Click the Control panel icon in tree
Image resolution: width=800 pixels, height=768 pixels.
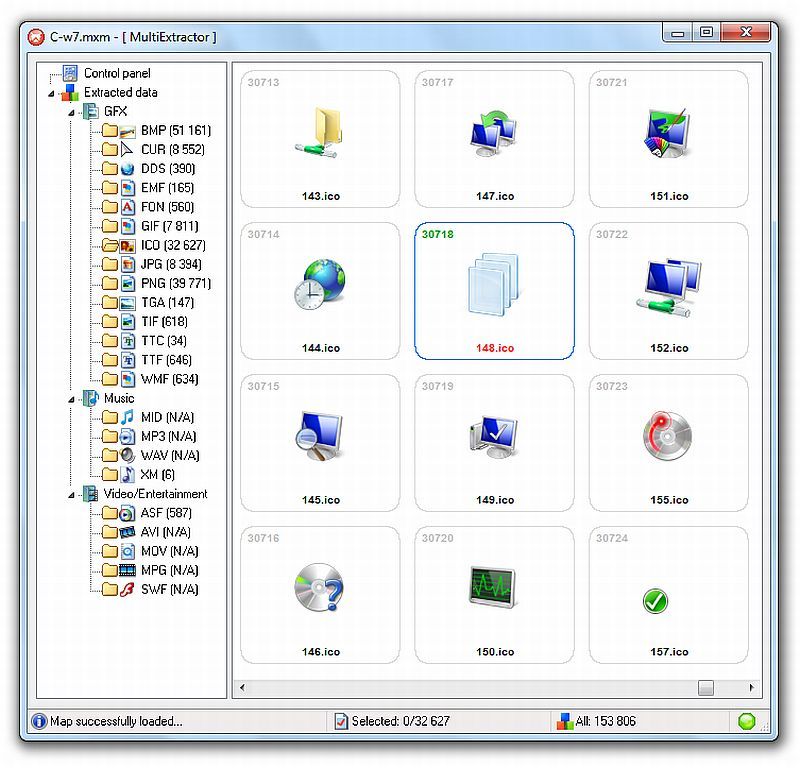click(70, 73)
